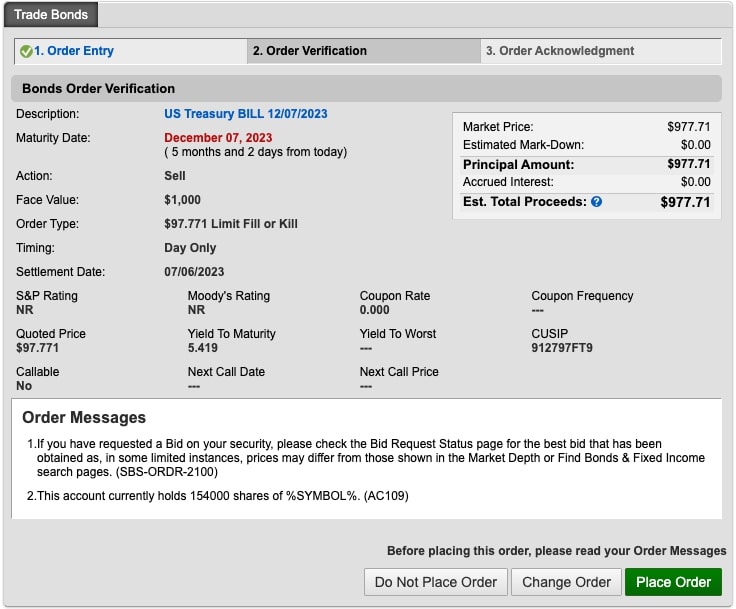This screenshot has width=736, height=609.
Task: Click the green checkmark beside Order Entry
Action: [26, 51]
